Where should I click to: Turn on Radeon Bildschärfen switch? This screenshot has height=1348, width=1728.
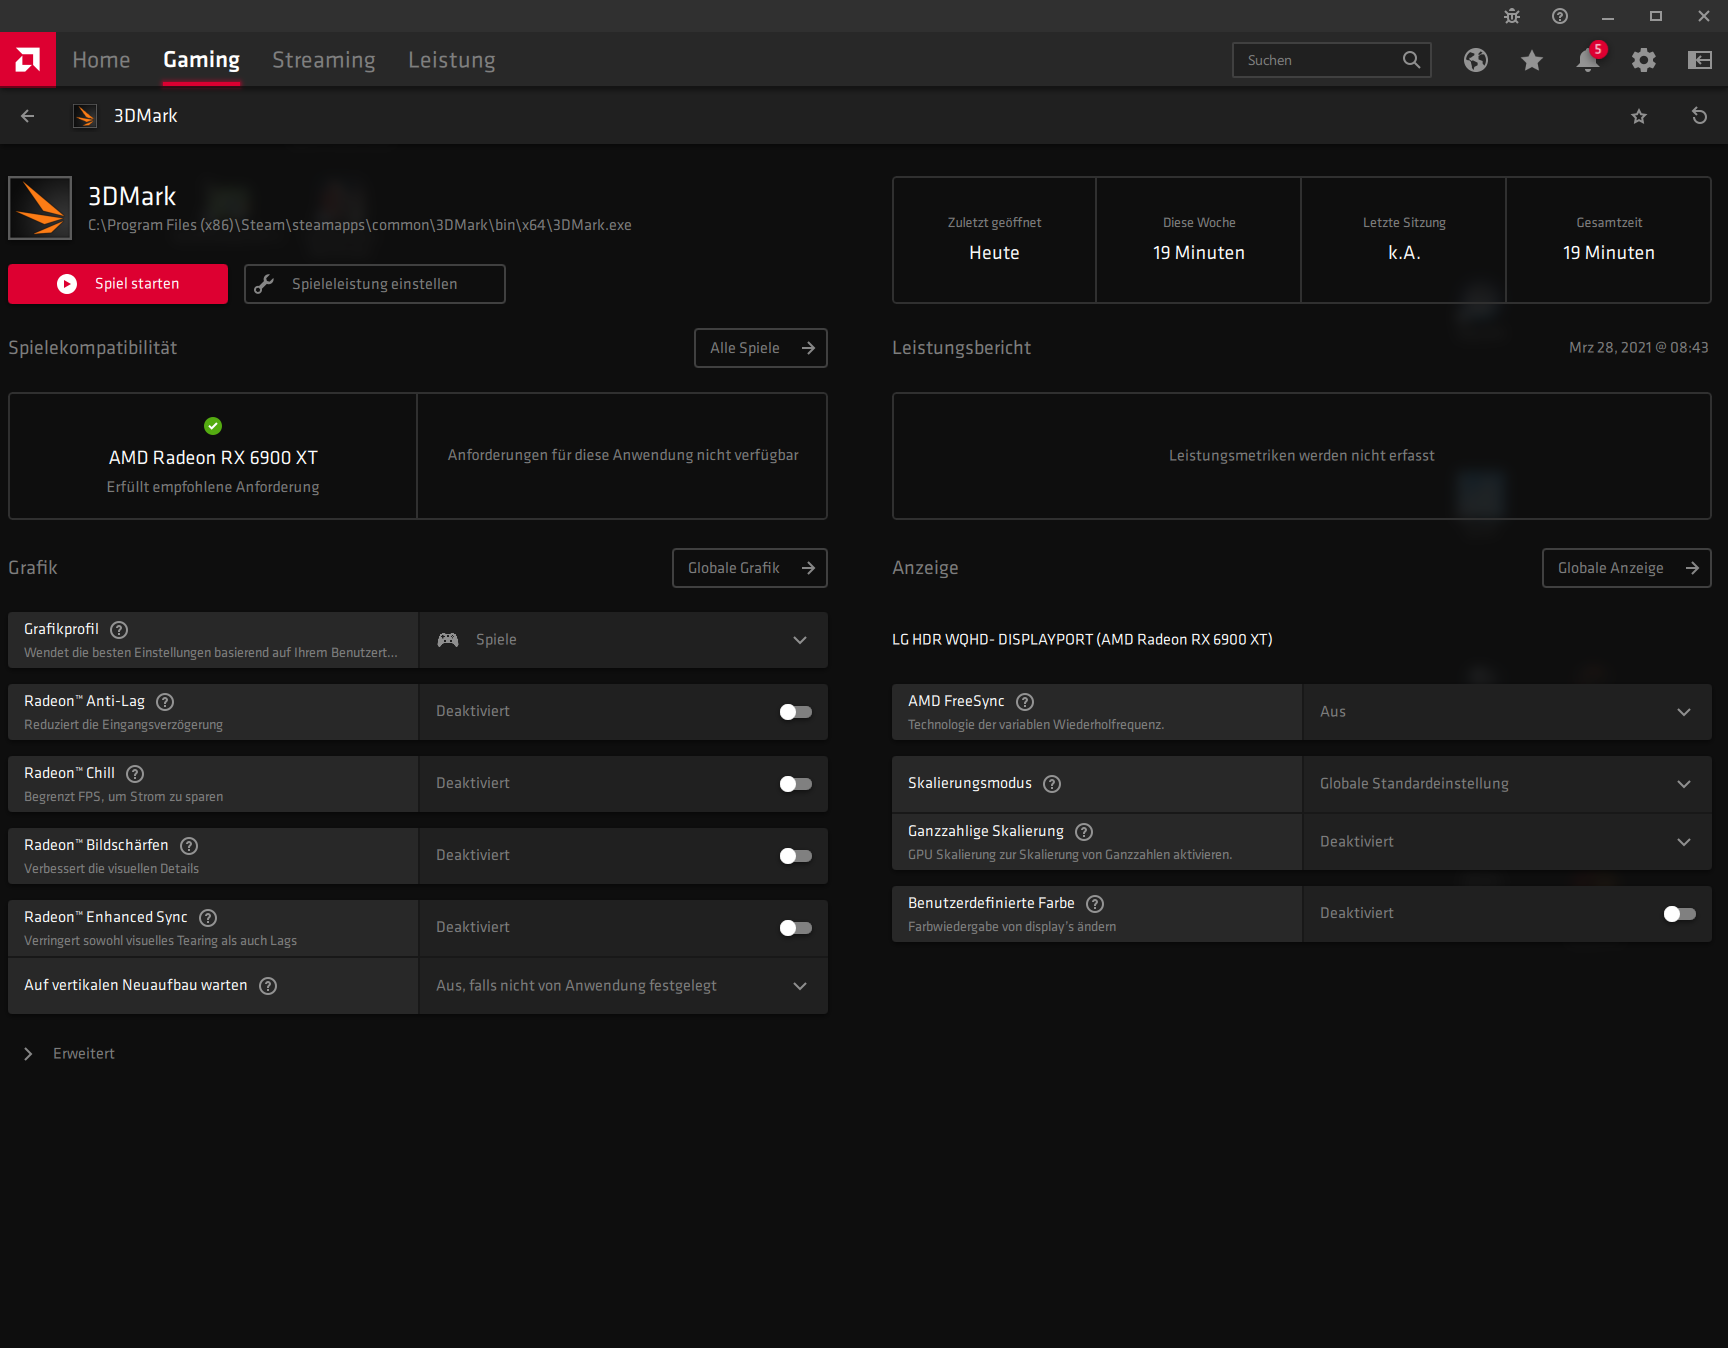(x=796, y=856)
